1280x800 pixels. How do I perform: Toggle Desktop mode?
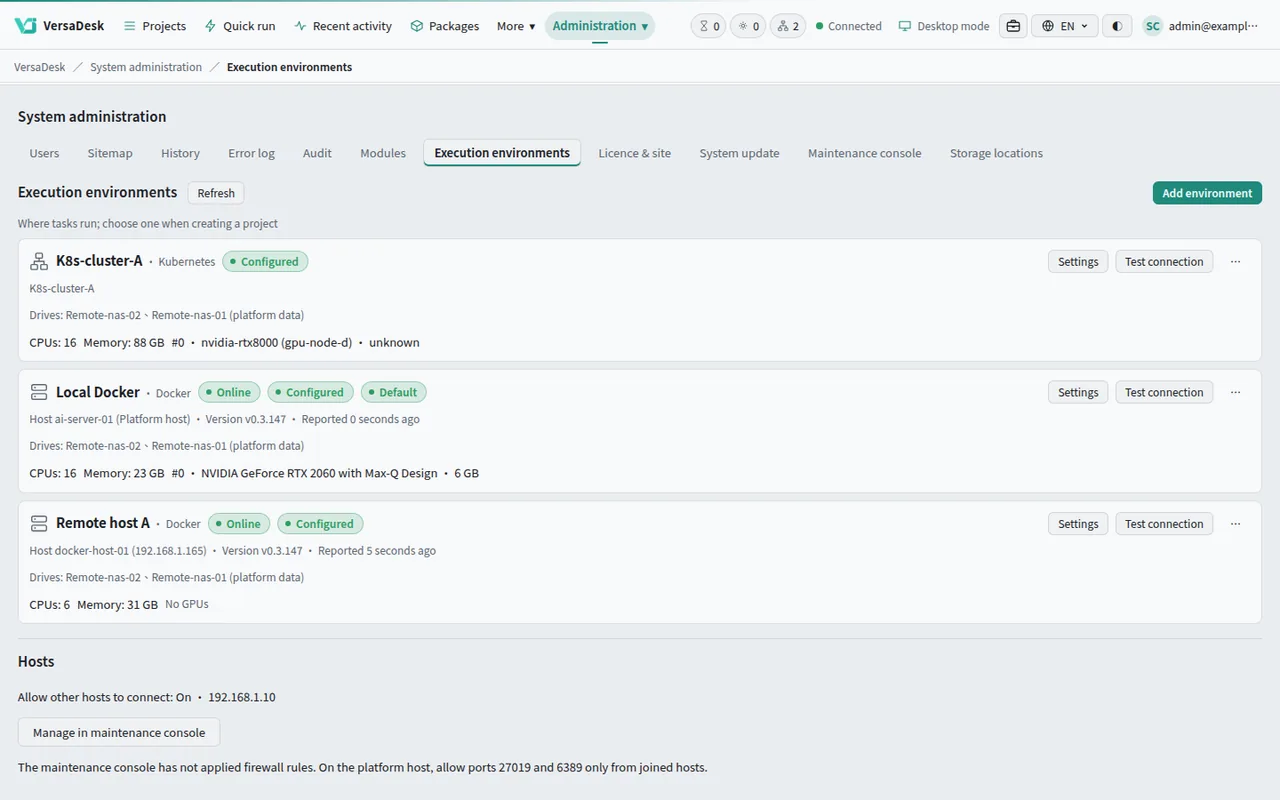tap(944, 26)
